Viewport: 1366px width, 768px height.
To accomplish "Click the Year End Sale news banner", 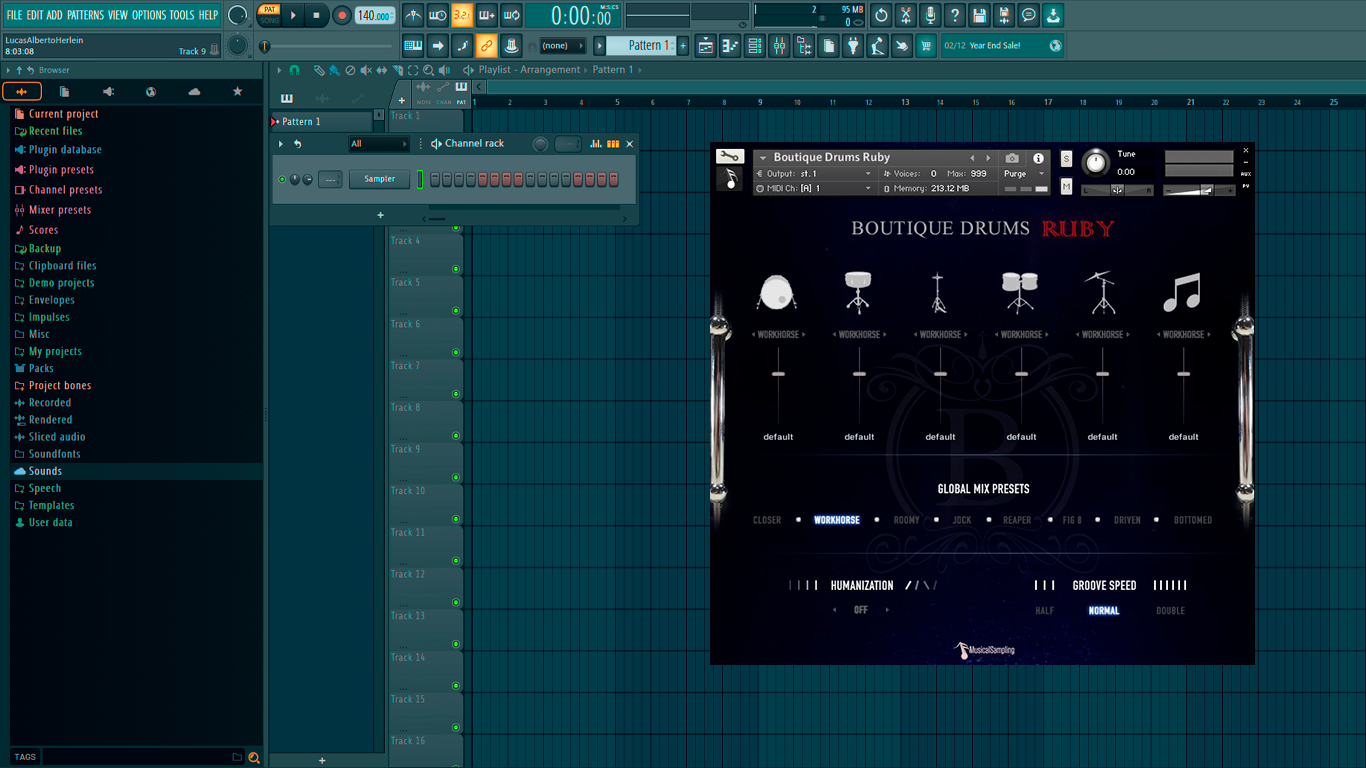I will point(1003,46).
